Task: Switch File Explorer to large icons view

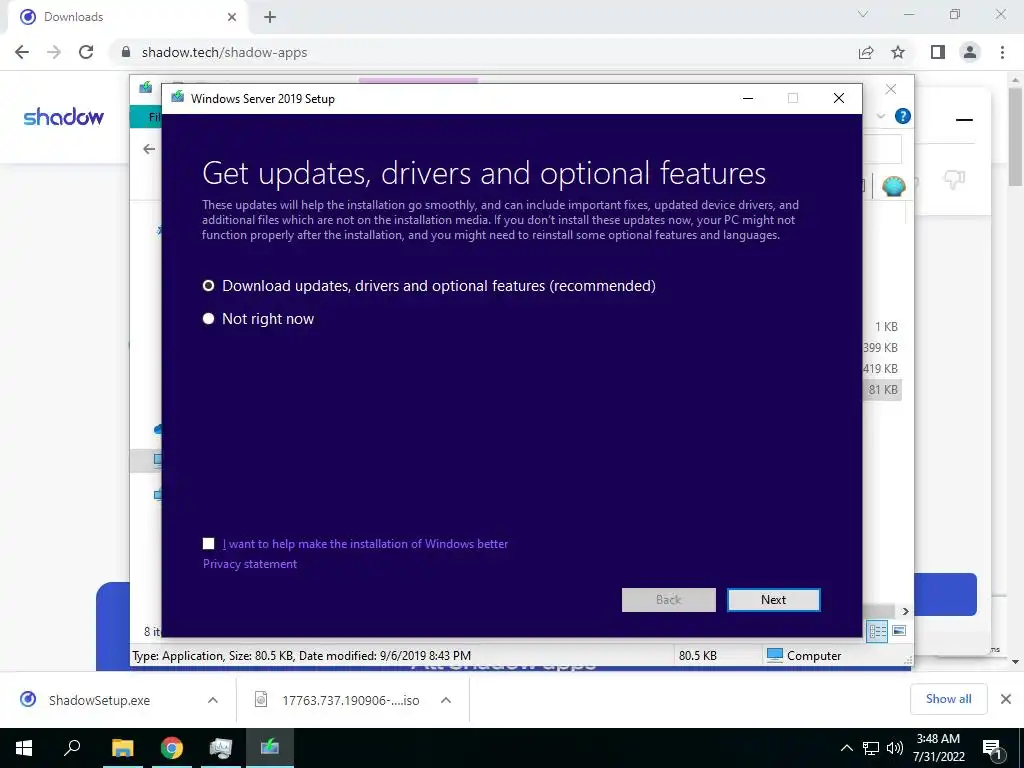Action: 899,631
